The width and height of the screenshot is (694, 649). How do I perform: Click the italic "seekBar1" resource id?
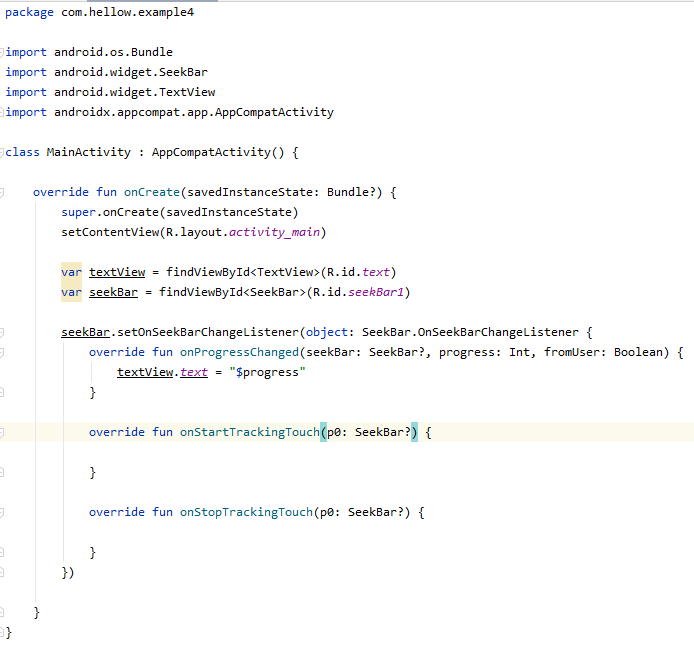[x=376, y=292]
